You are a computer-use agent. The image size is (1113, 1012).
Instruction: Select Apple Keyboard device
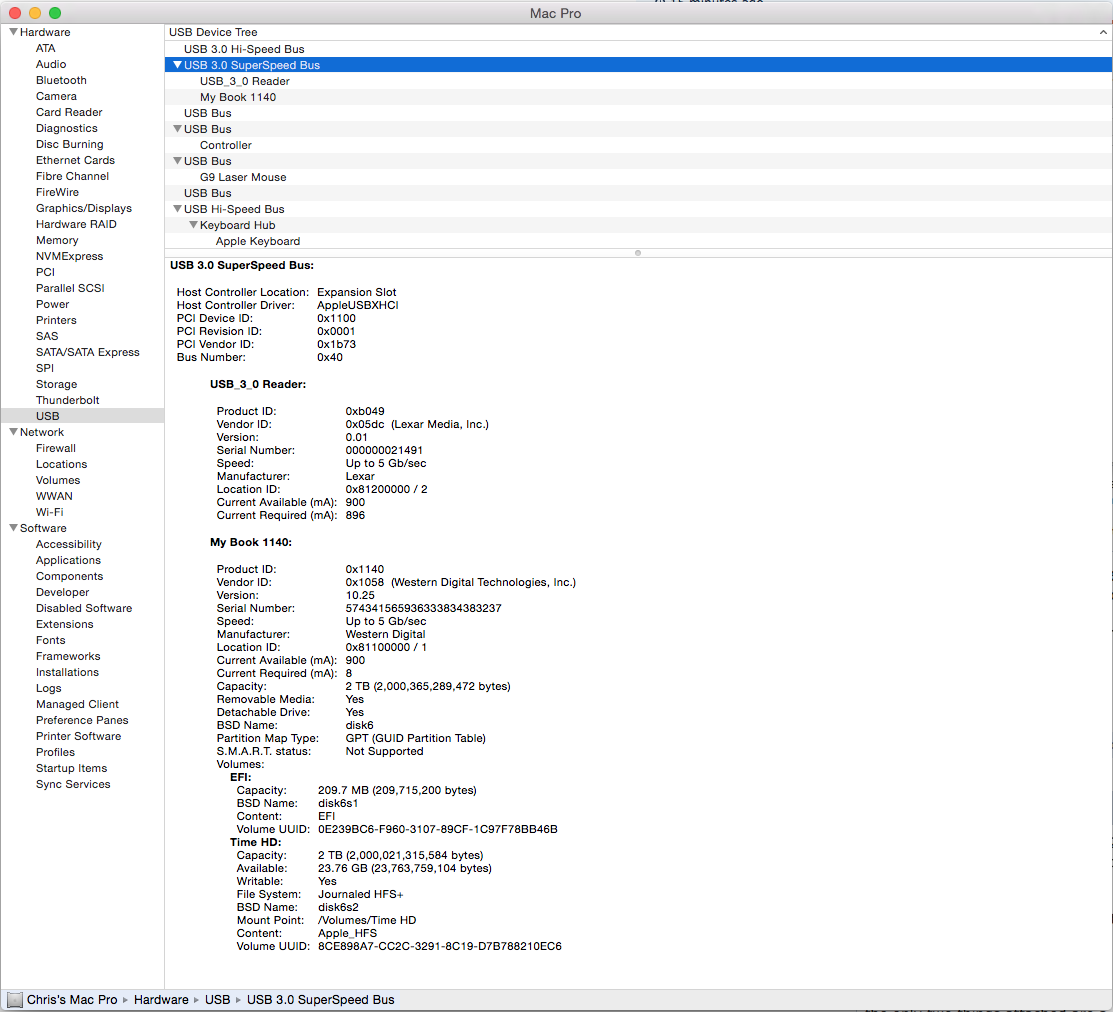pyautogui.click(x=638, y=241)
